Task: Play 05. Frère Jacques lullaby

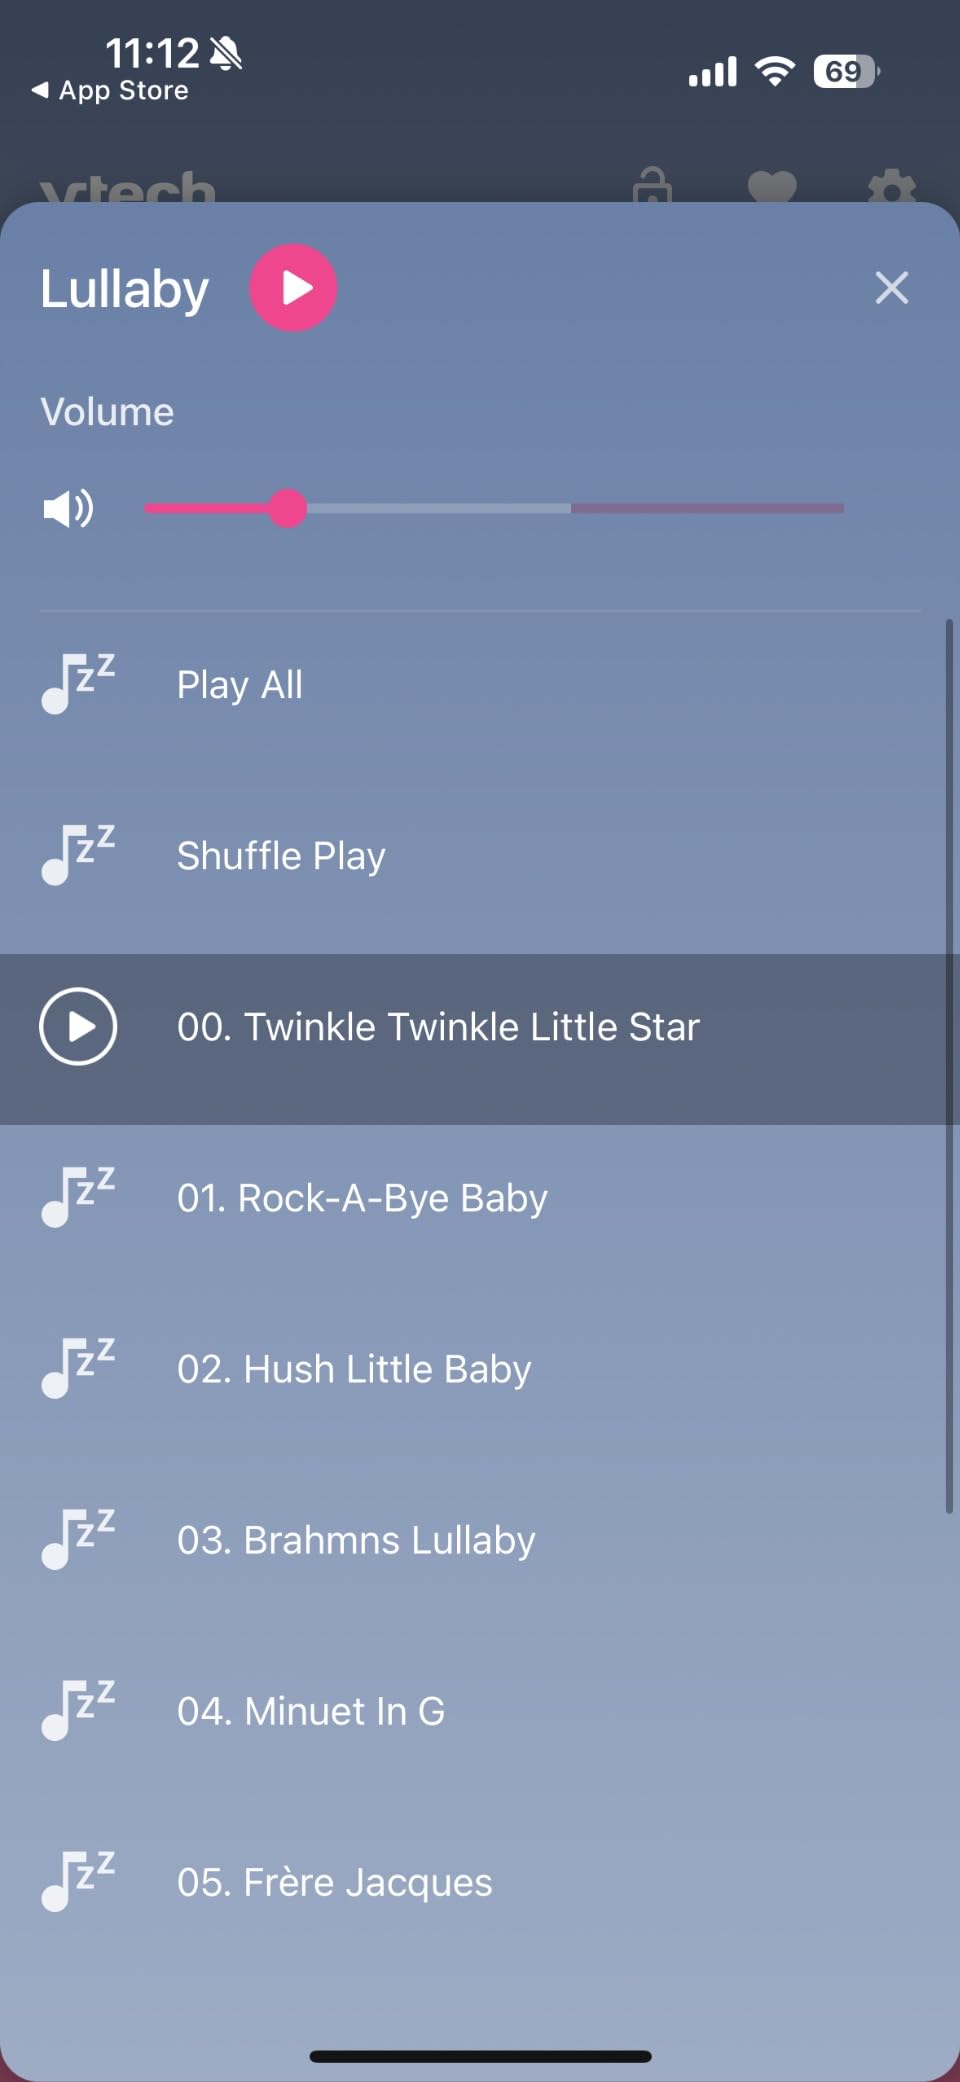Action: point(480,1882)
